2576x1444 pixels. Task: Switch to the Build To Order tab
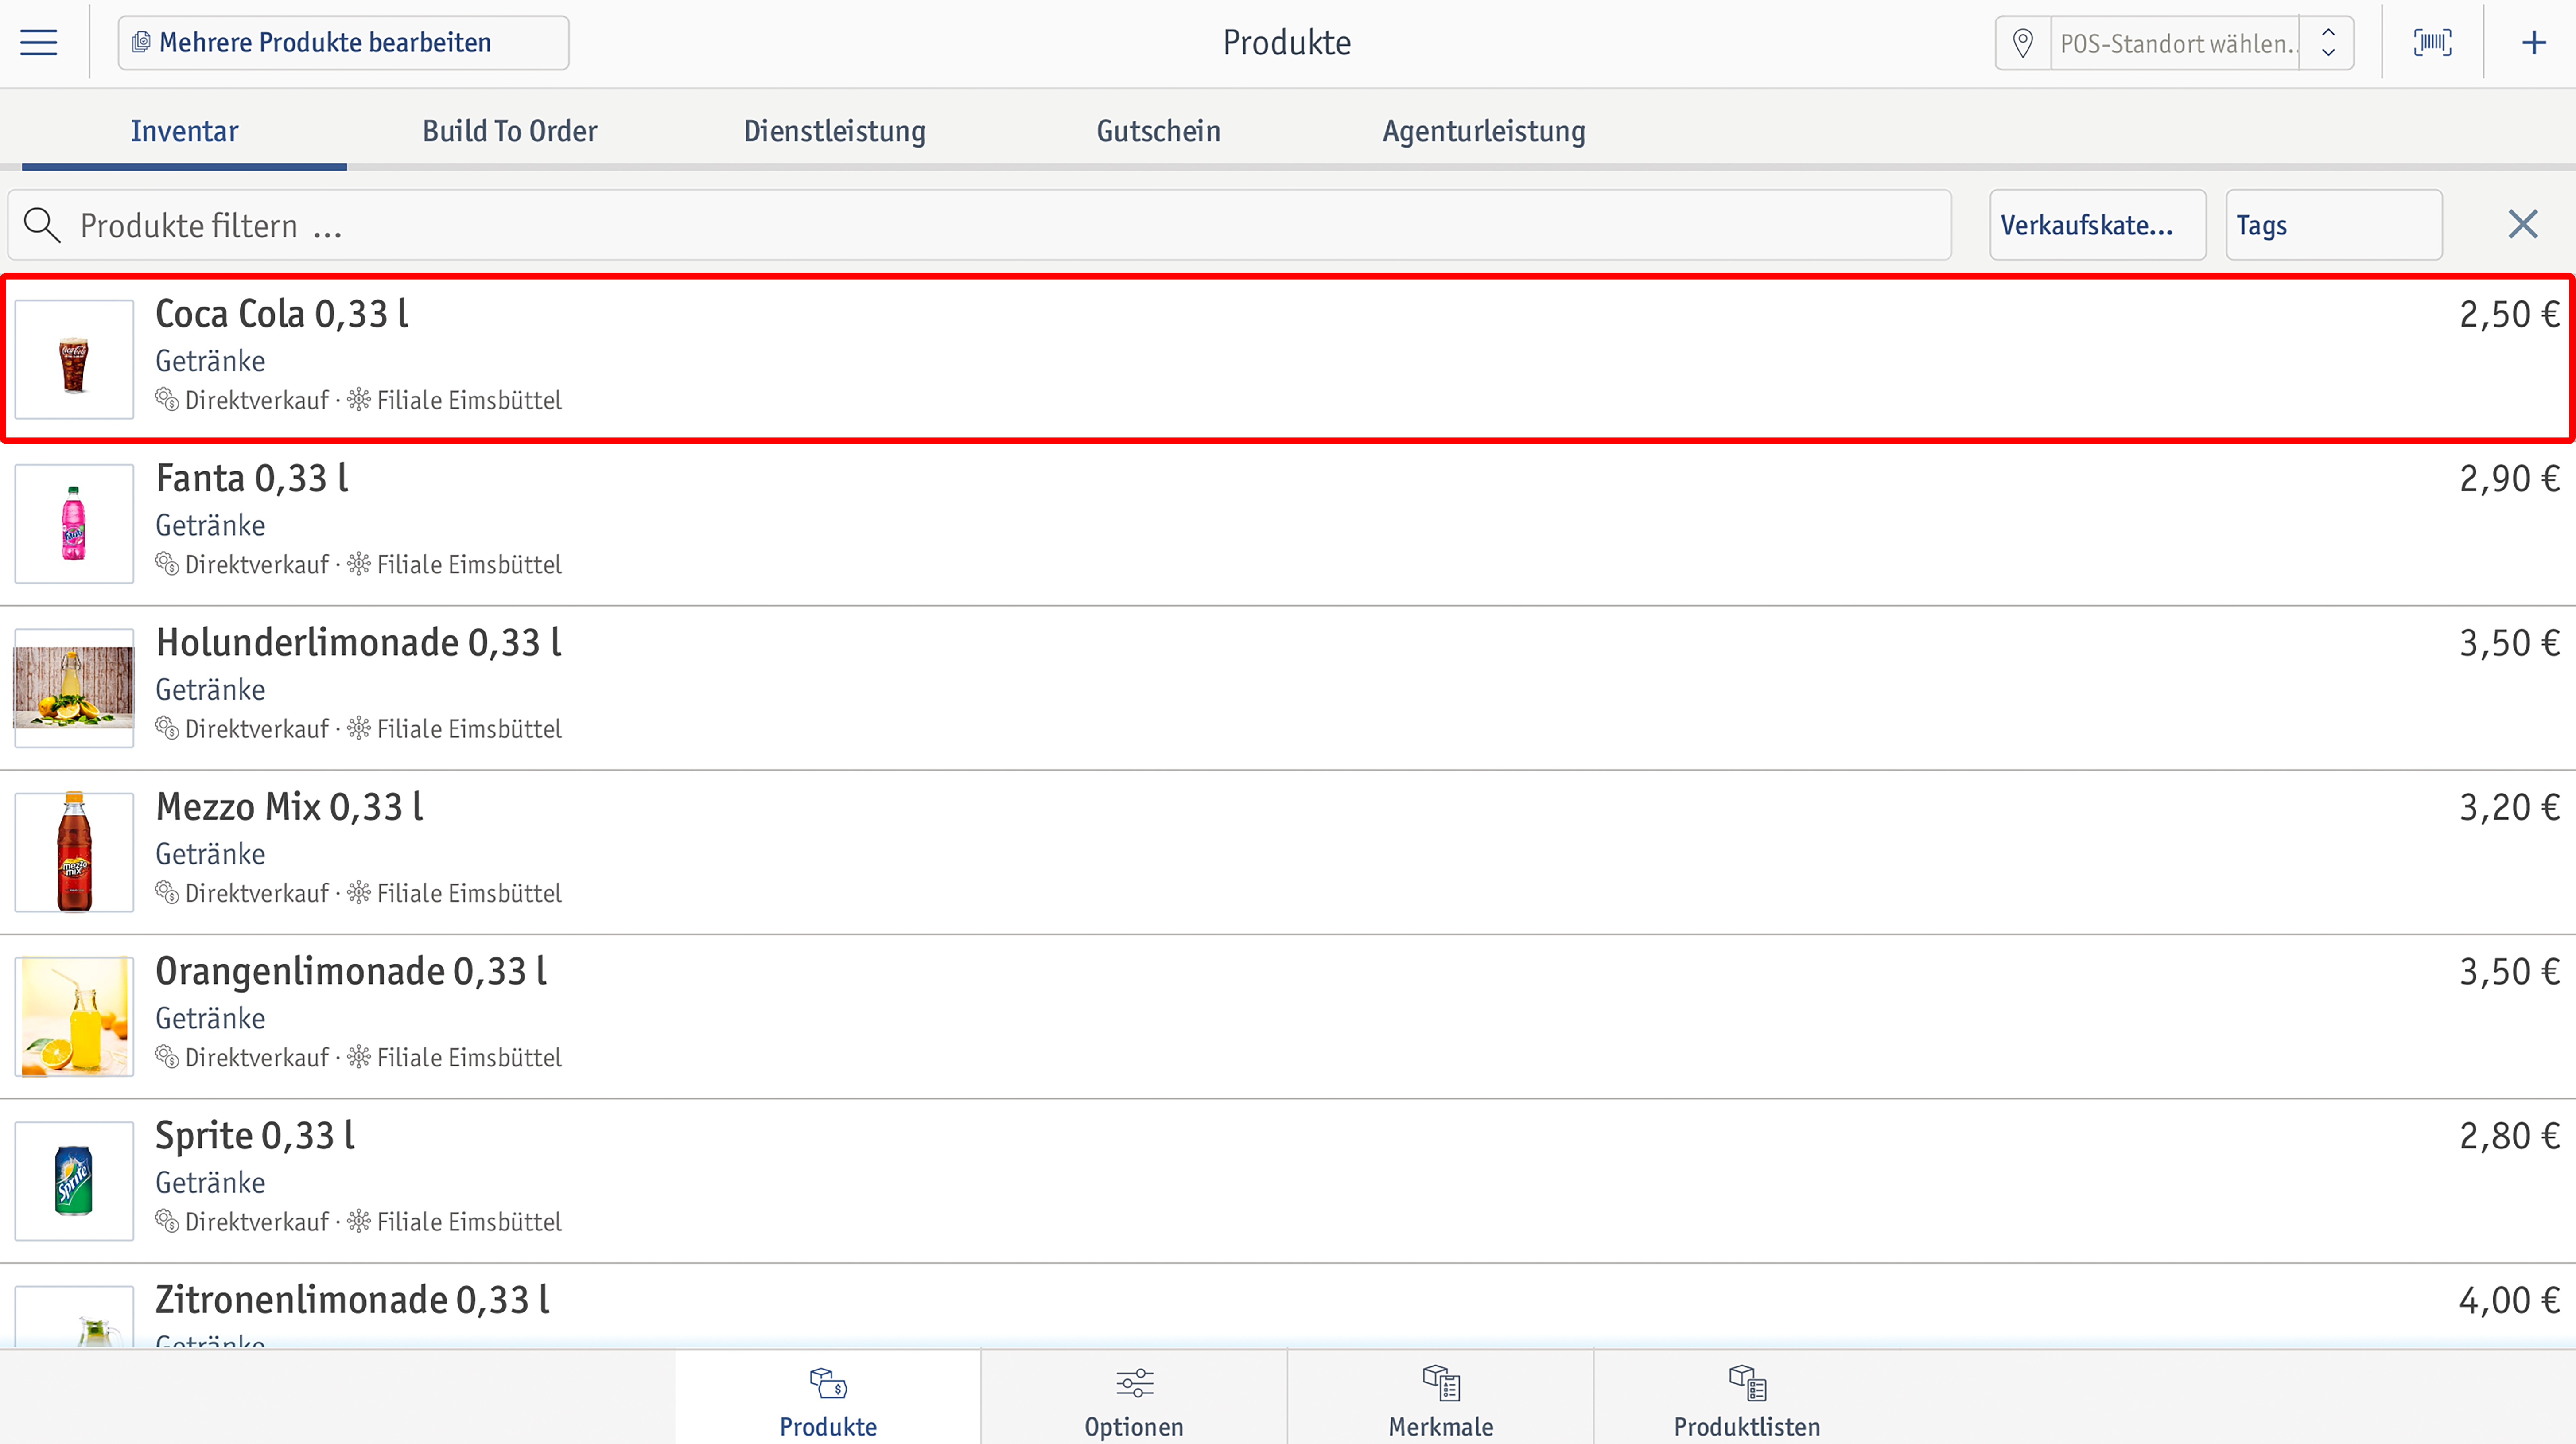(509, 131)
